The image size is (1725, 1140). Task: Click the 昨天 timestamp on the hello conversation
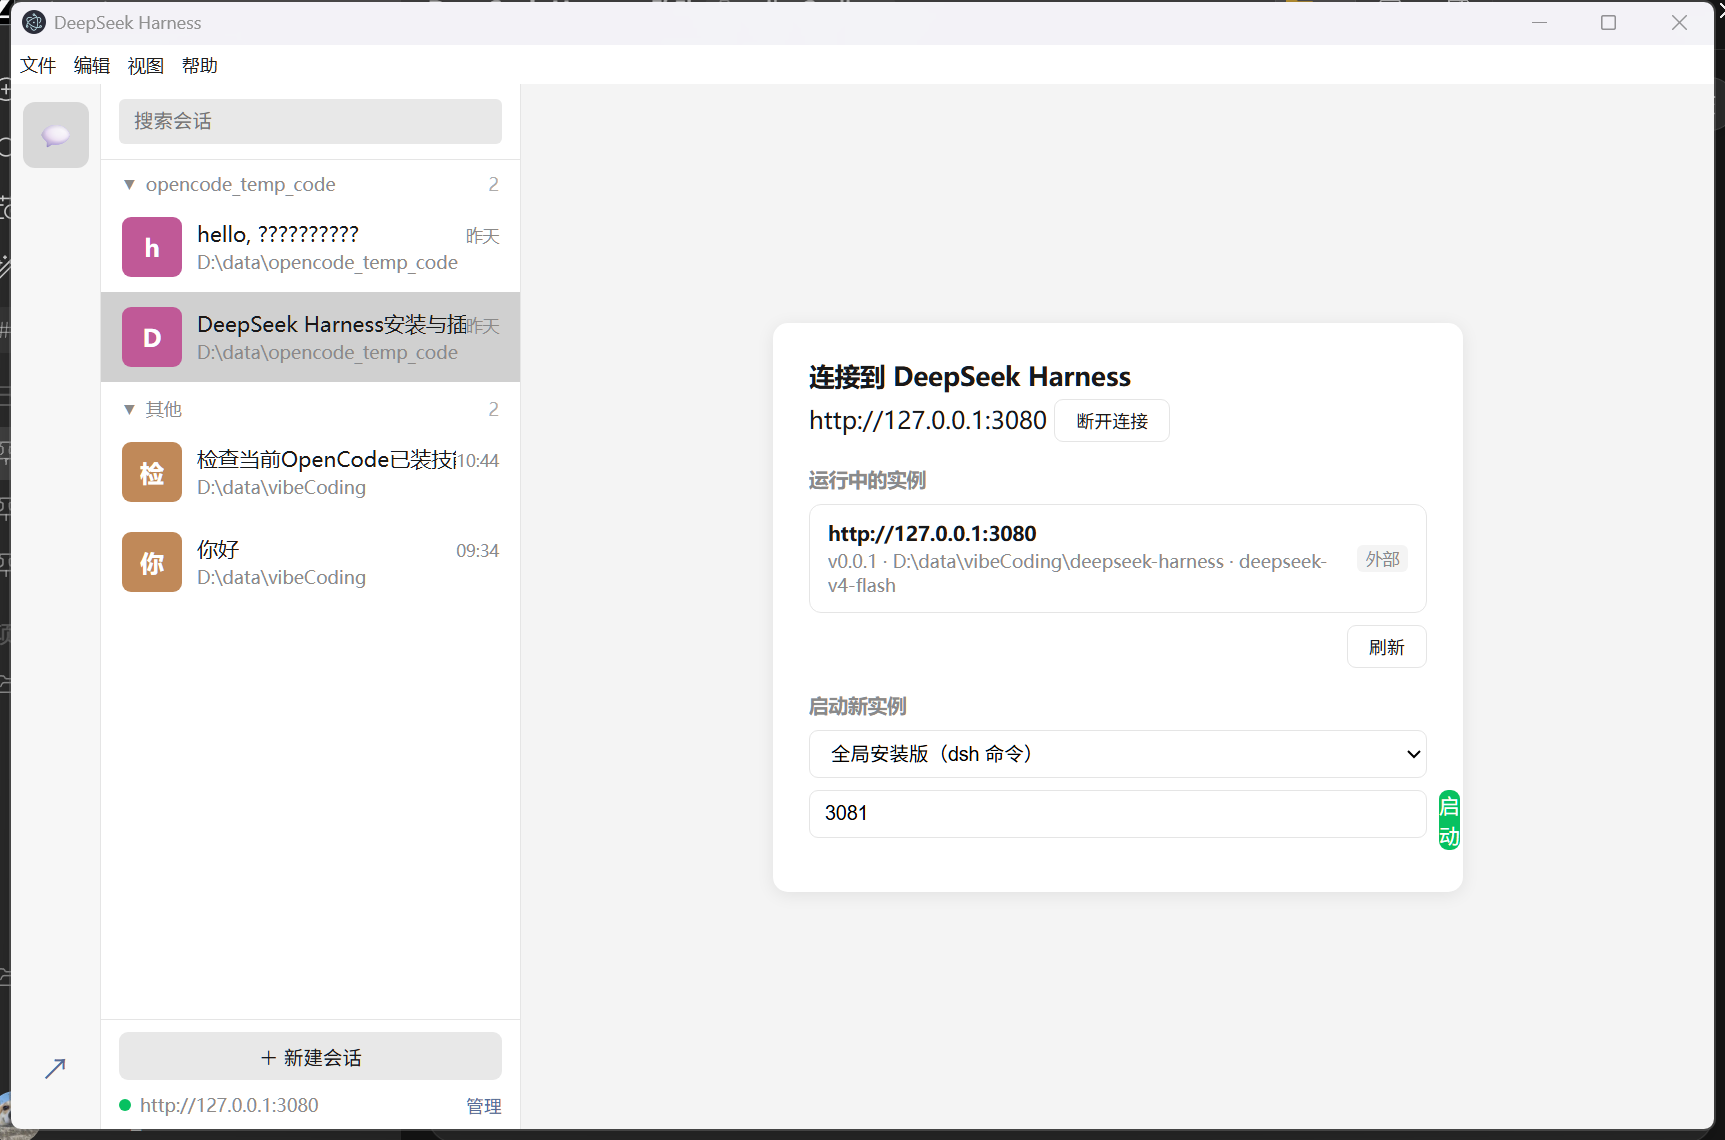(483, 236)
